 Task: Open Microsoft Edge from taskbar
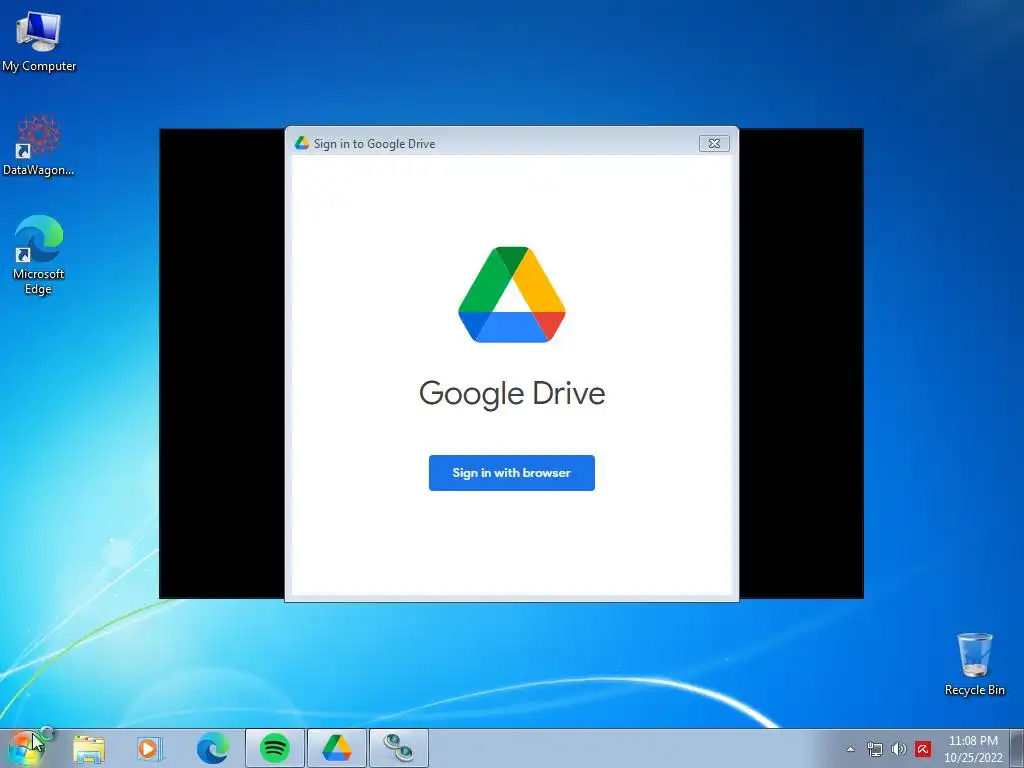pyautogui.click(x=213, y=748)
